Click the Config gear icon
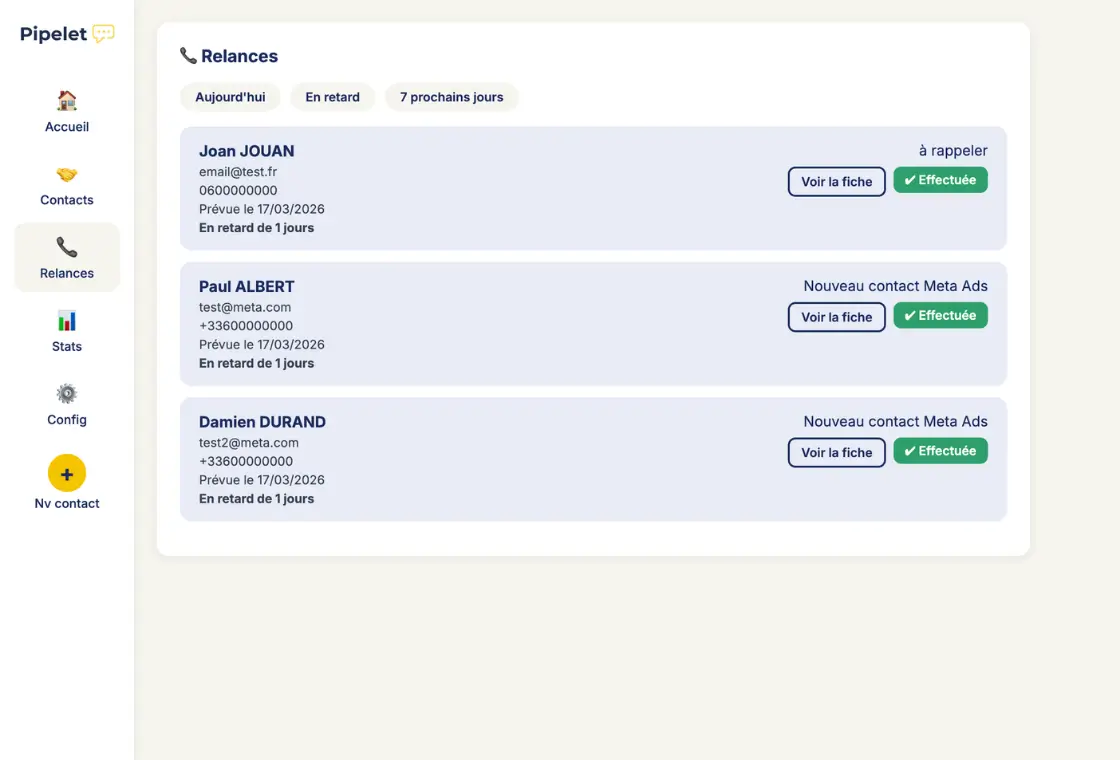Image resolution: width=1120 pixels, height=760 pixels. (x=66, y=394)
